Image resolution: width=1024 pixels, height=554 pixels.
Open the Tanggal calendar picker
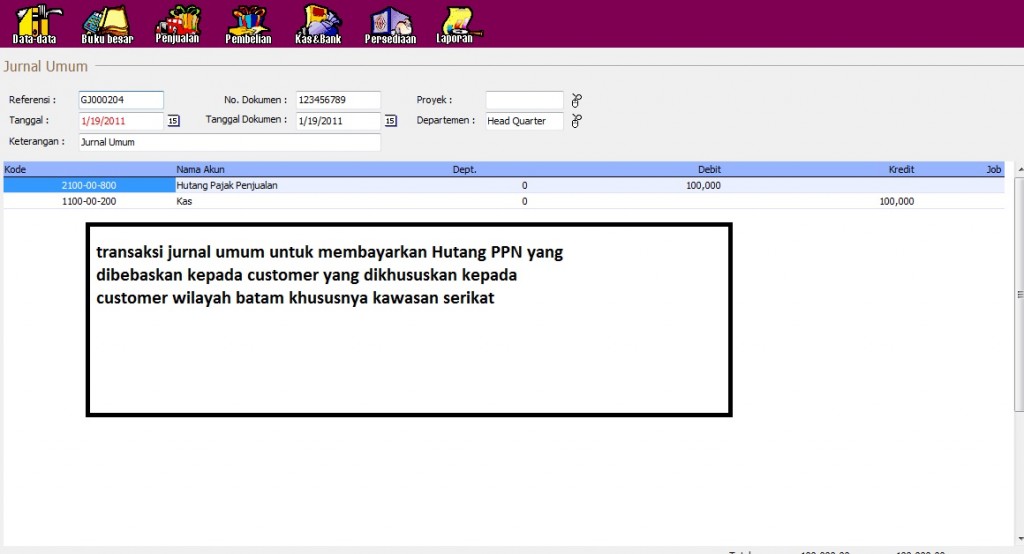pos(173,121)
